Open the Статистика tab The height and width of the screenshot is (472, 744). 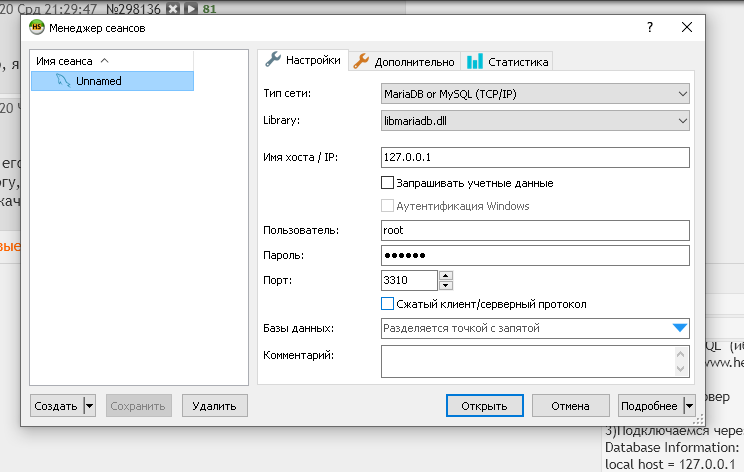pyautogui.click(x=507, y=62)
